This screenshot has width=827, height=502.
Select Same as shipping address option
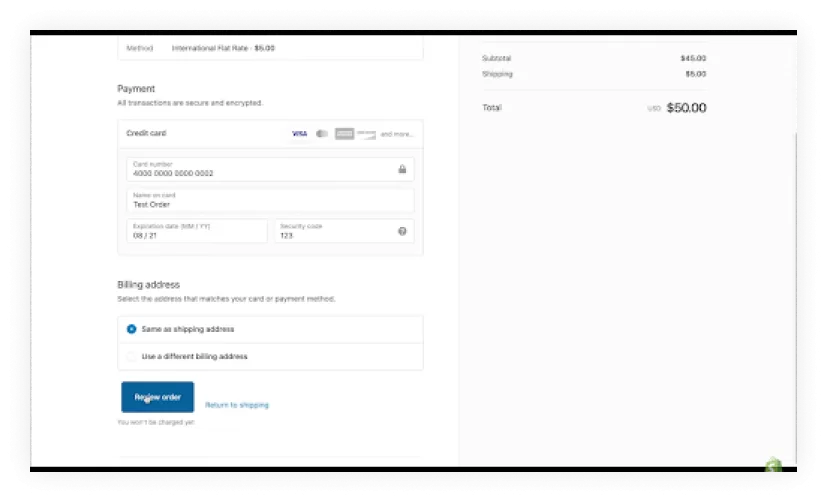coord(132,329)
